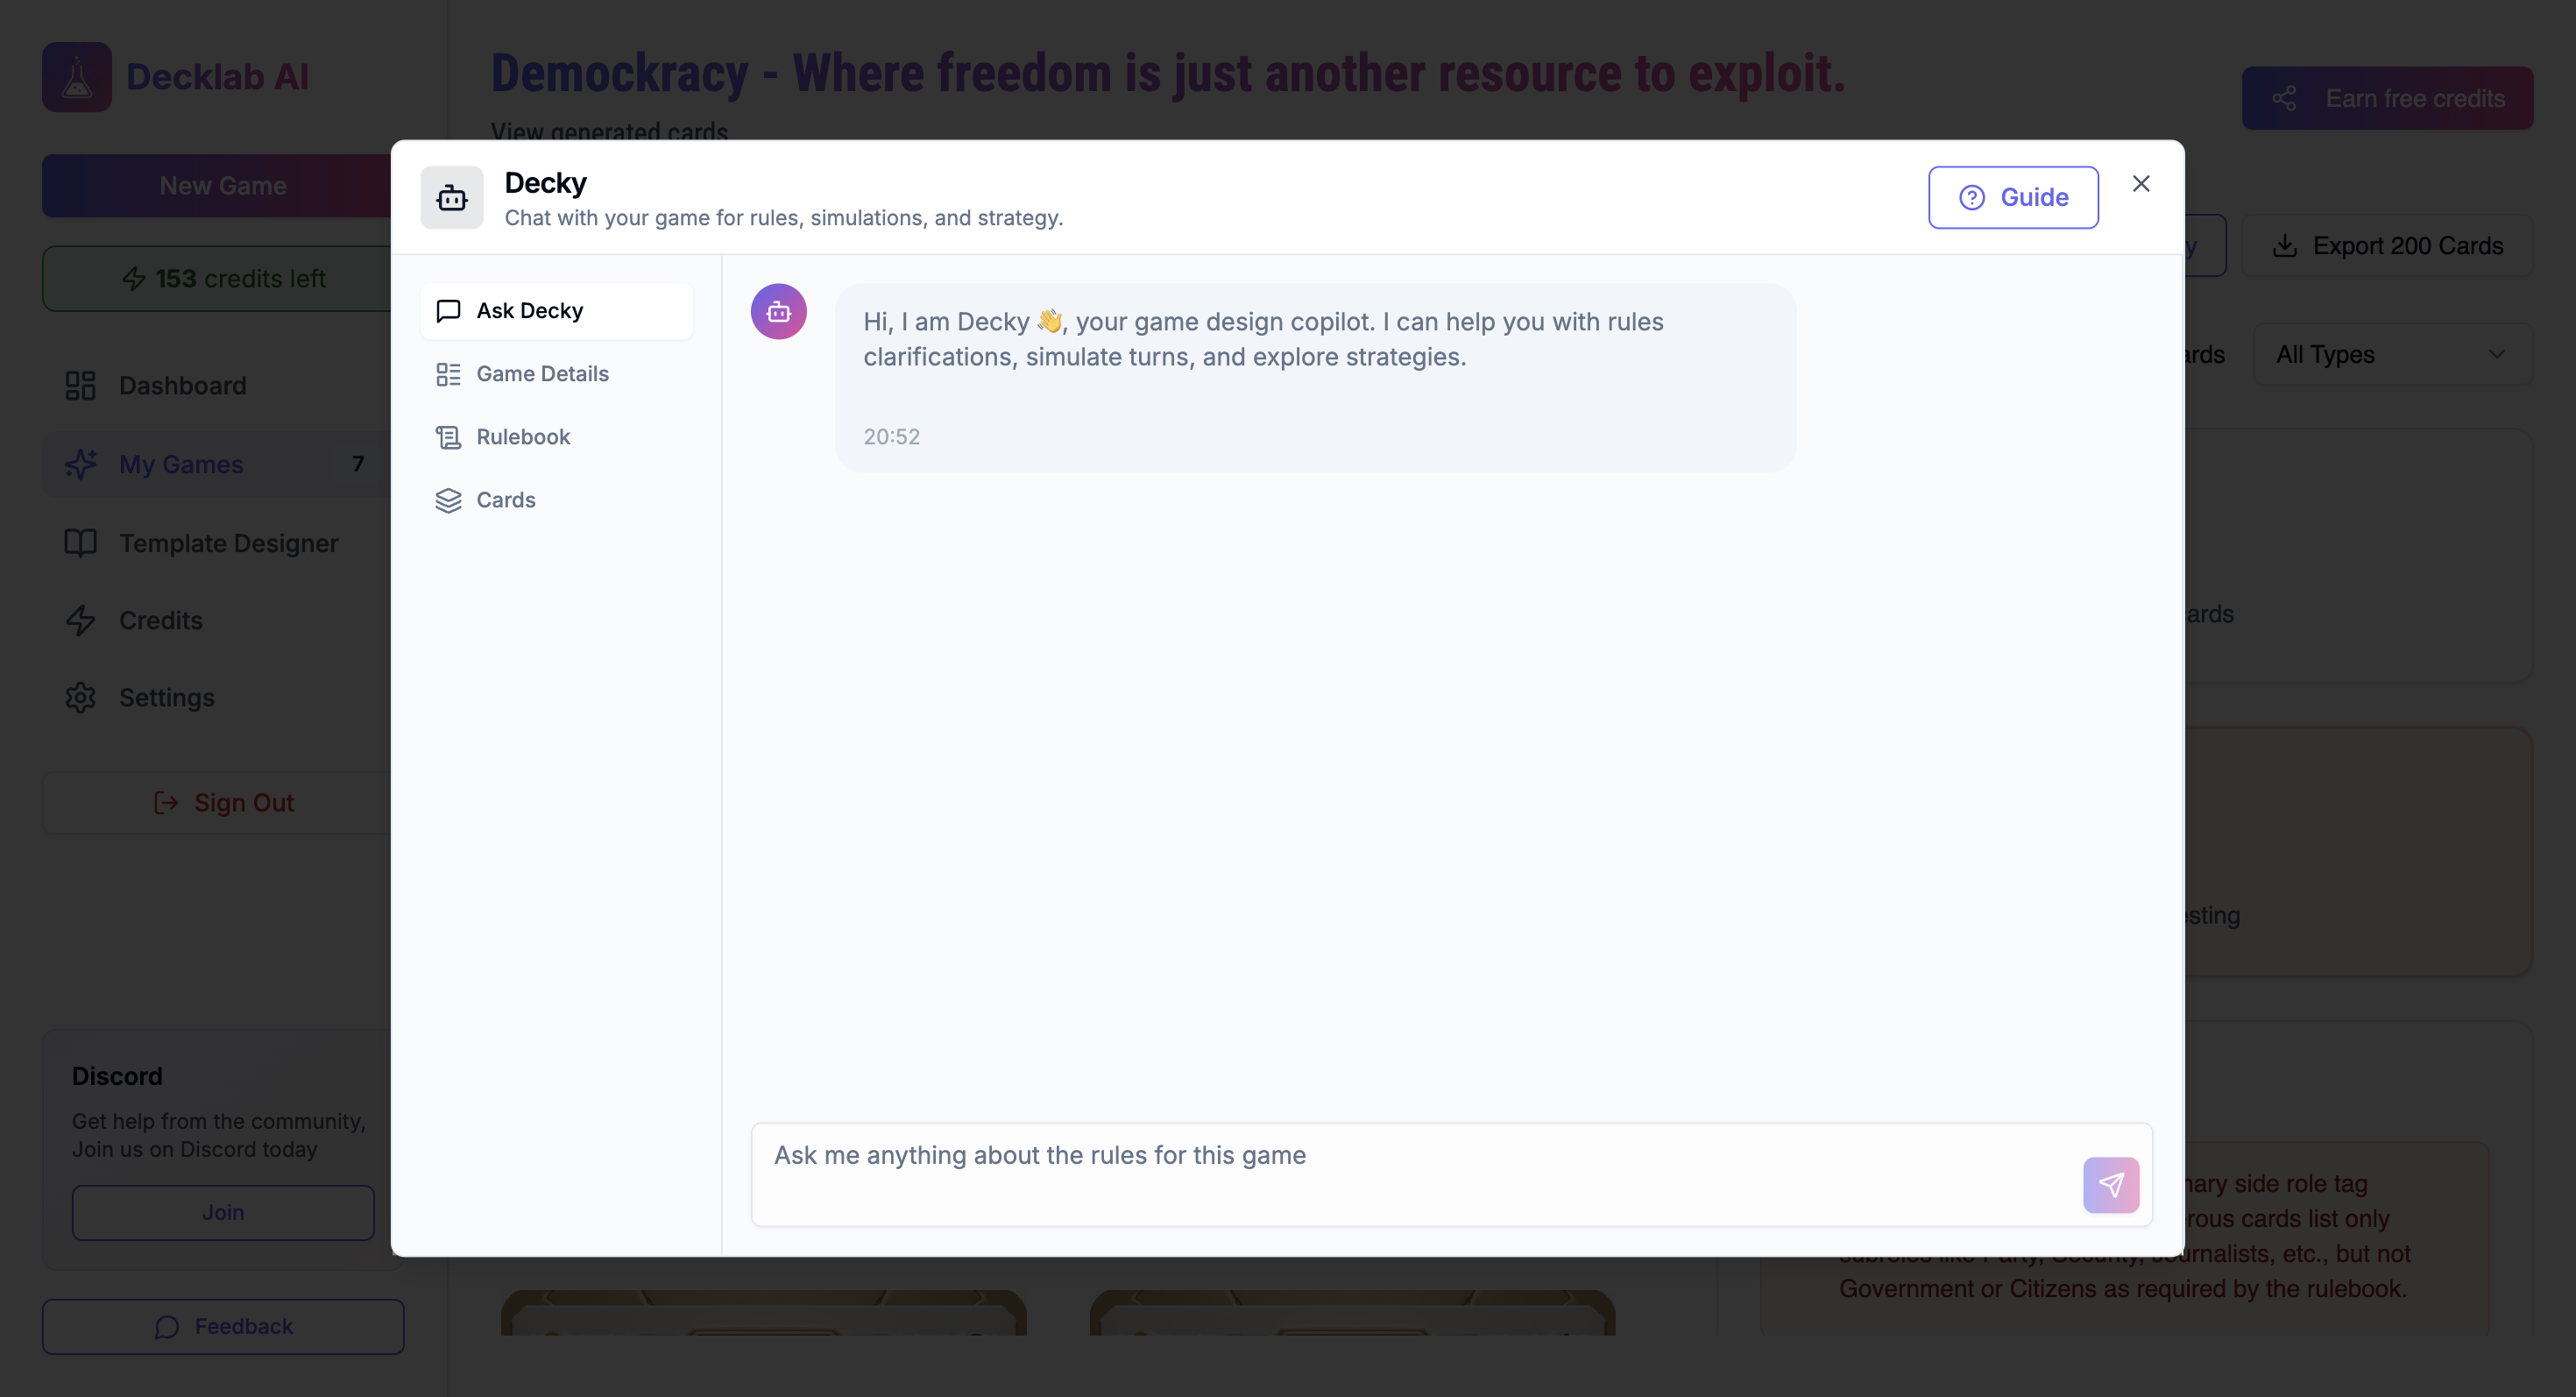Viewport: 2576px width, 1397px height.
Task: Click the Game Details panel icon
Action: point(448,373)
